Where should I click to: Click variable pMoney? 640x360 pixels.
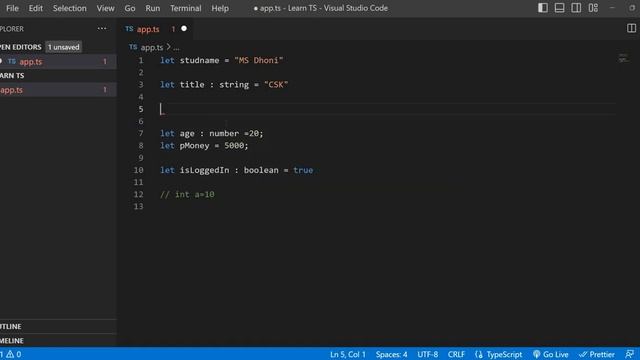point(194,146)
